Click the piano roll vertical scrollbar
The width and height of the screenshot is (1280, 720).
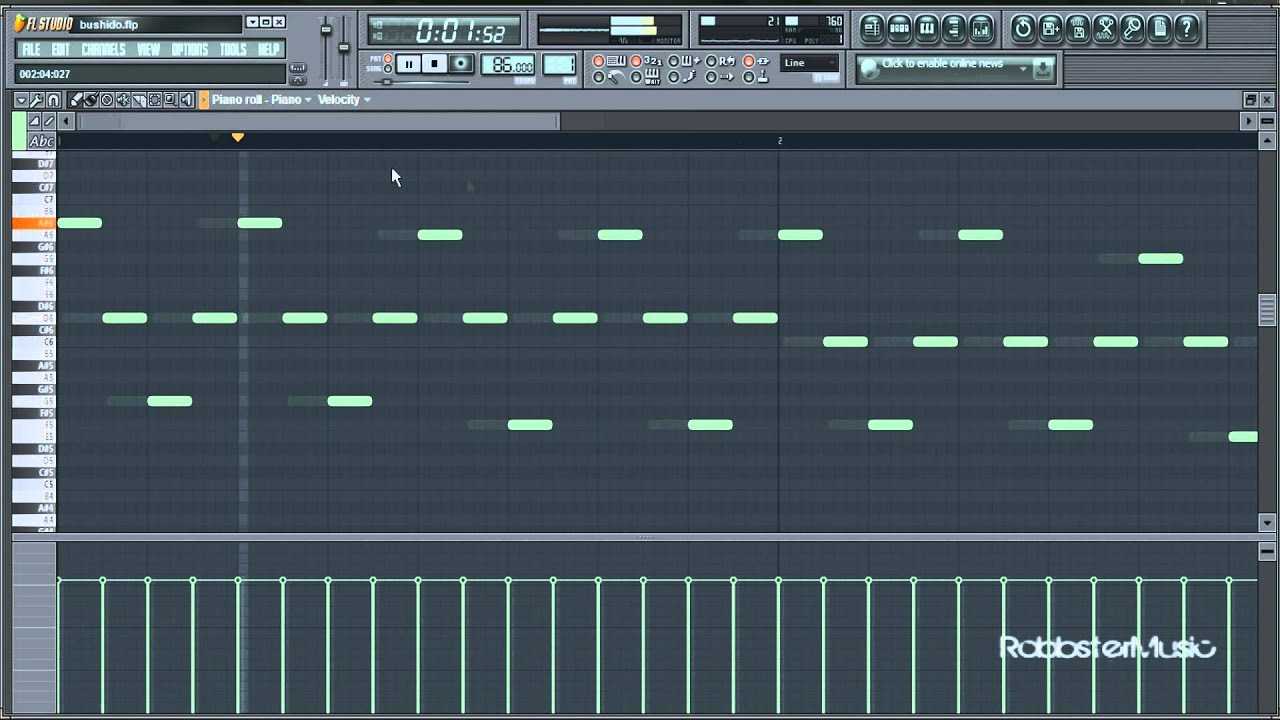pos(1267,312)
